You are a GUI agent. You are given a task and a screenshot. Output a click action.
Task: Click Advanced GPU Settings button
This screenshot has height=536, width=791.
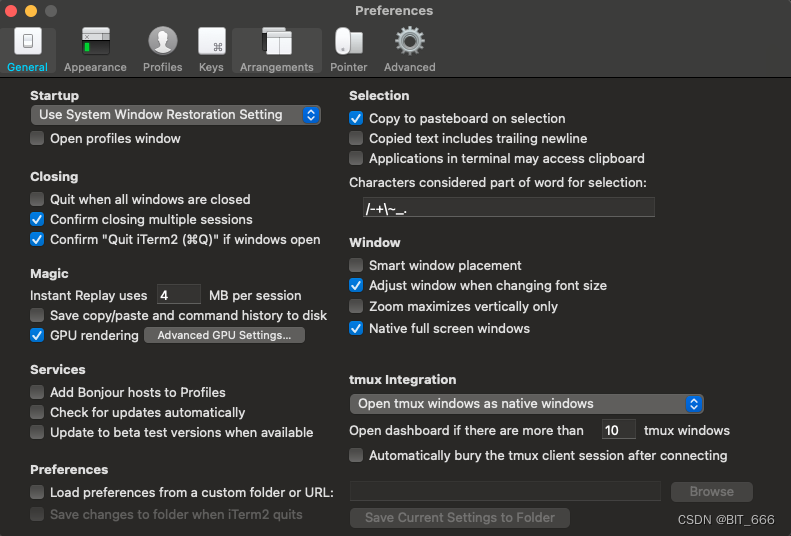coord(224,335)
